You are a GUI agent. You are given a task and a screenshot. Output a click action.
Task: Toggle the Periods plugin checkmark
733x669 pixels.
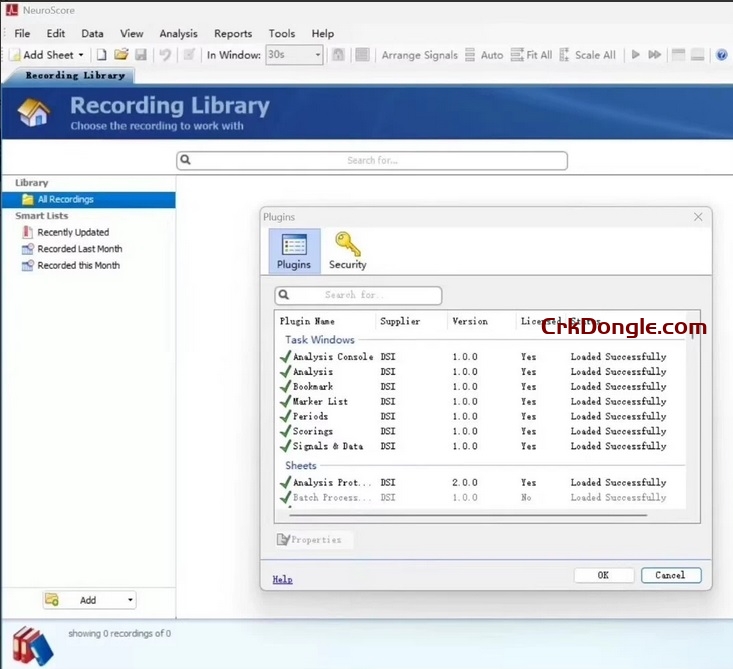(285, 416)
